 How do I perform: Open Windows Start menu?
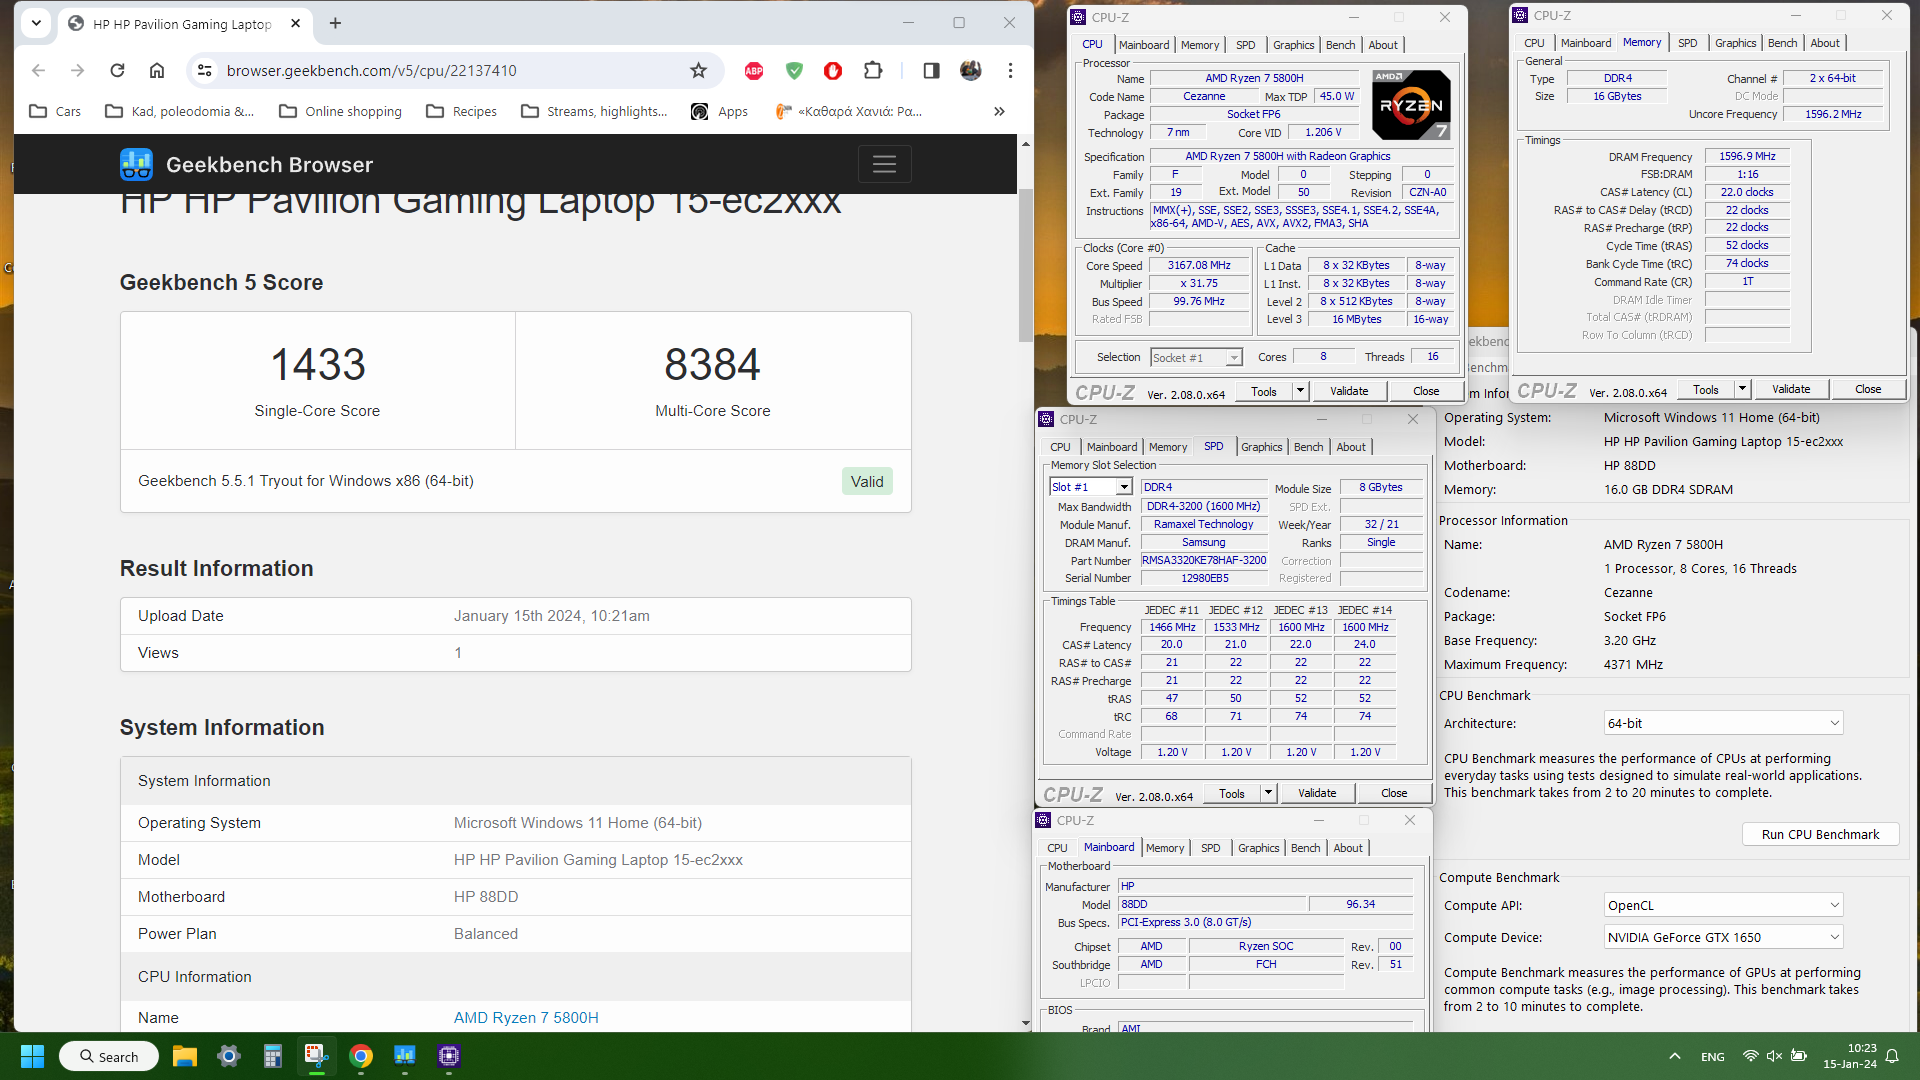(32, 1056)
